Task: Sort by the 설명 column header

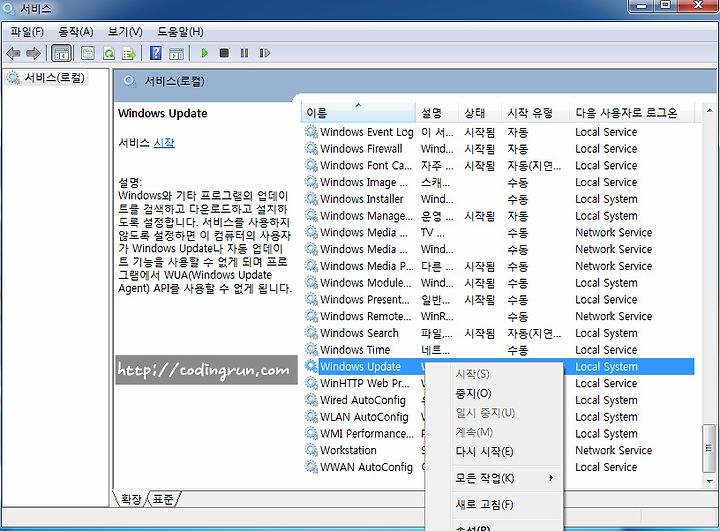Action: point(437,113)
